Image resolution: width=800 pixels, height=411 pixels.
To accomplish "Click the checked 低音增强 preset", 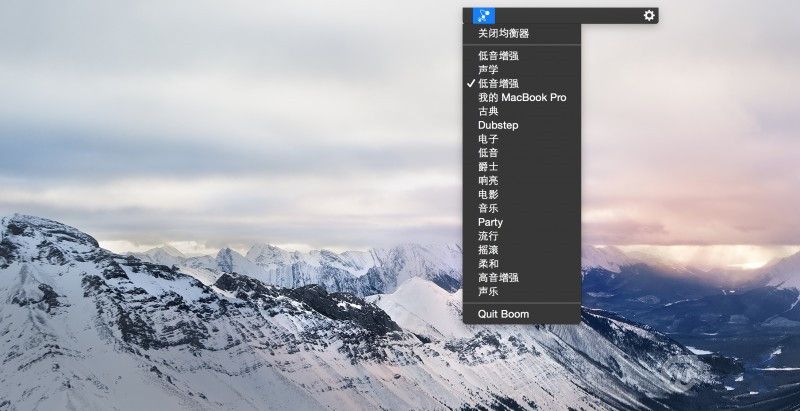I will point(498,84).
